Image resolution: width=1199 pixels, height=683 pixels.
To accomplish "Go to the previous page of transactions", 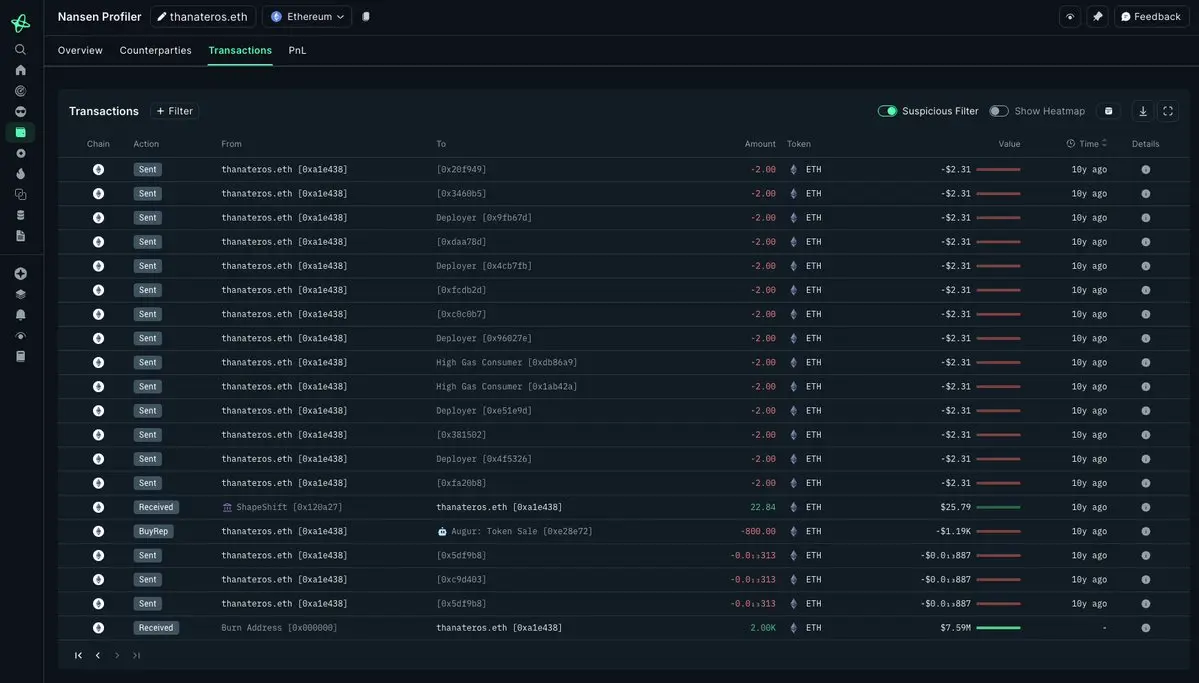I will [98, 655].
